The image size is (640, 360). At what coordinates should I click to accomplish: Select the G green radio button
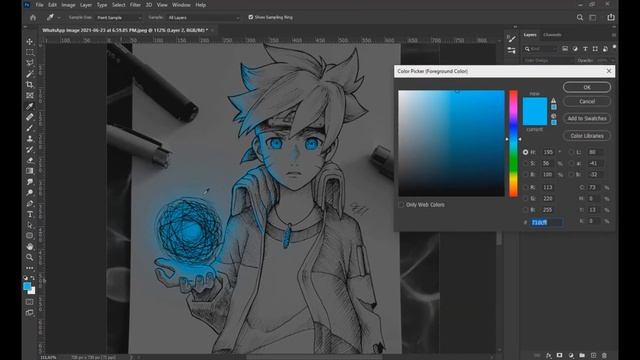(525, 198)
